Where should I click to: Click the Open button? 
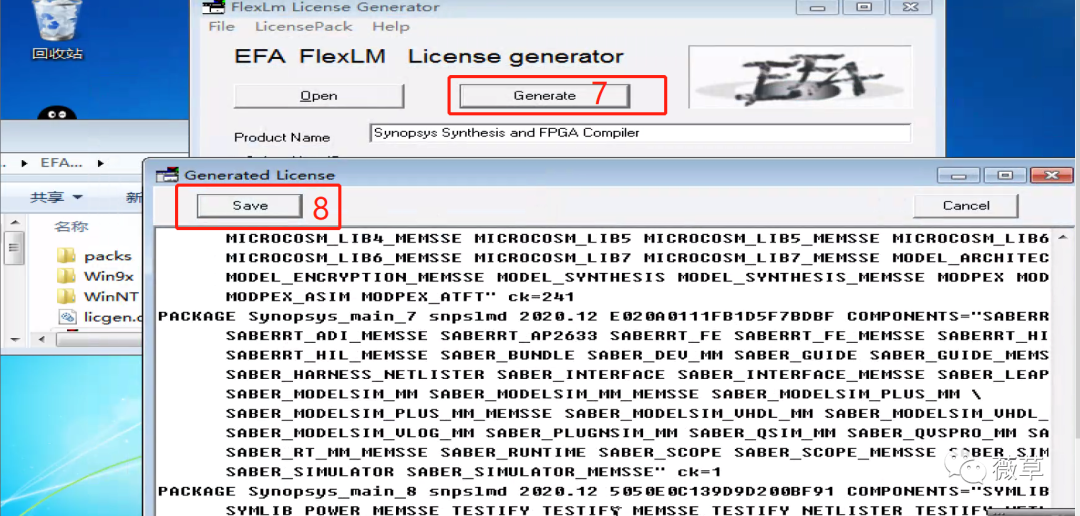319,96
